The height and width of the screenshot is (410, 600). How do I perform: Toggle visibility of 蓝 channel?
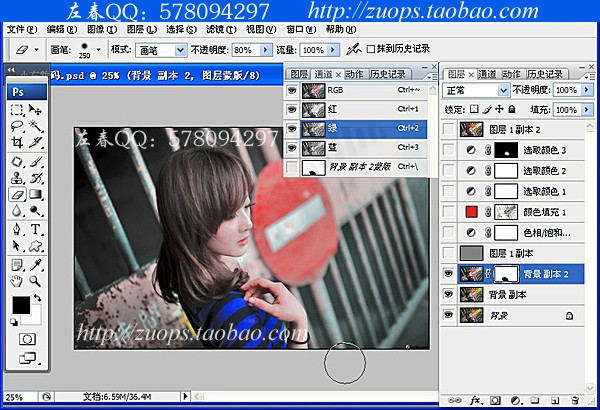point(292,148)
